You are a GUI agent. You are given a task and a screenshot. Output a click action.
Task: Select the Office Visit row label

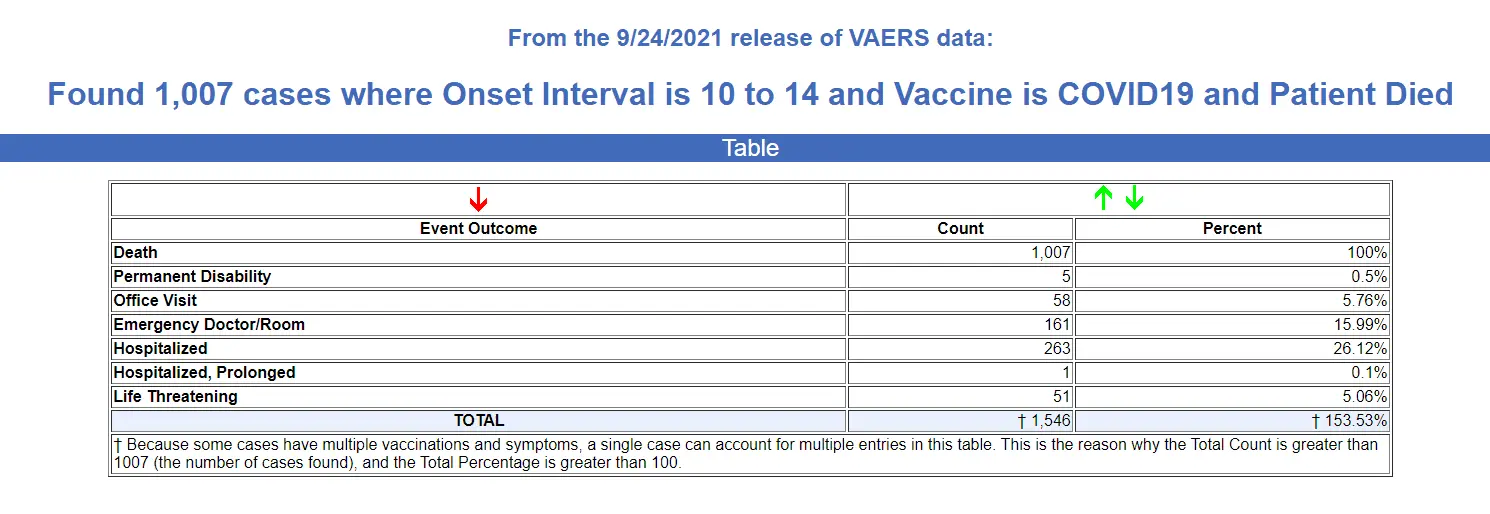[155, 301]
